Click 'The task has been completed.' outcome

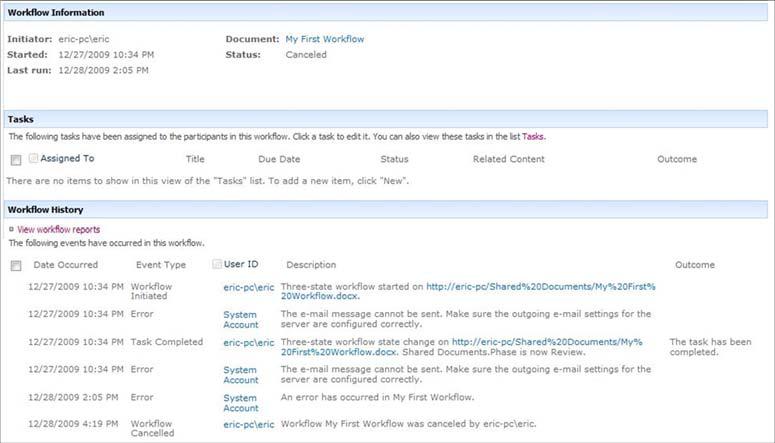[x=710, y=347]
